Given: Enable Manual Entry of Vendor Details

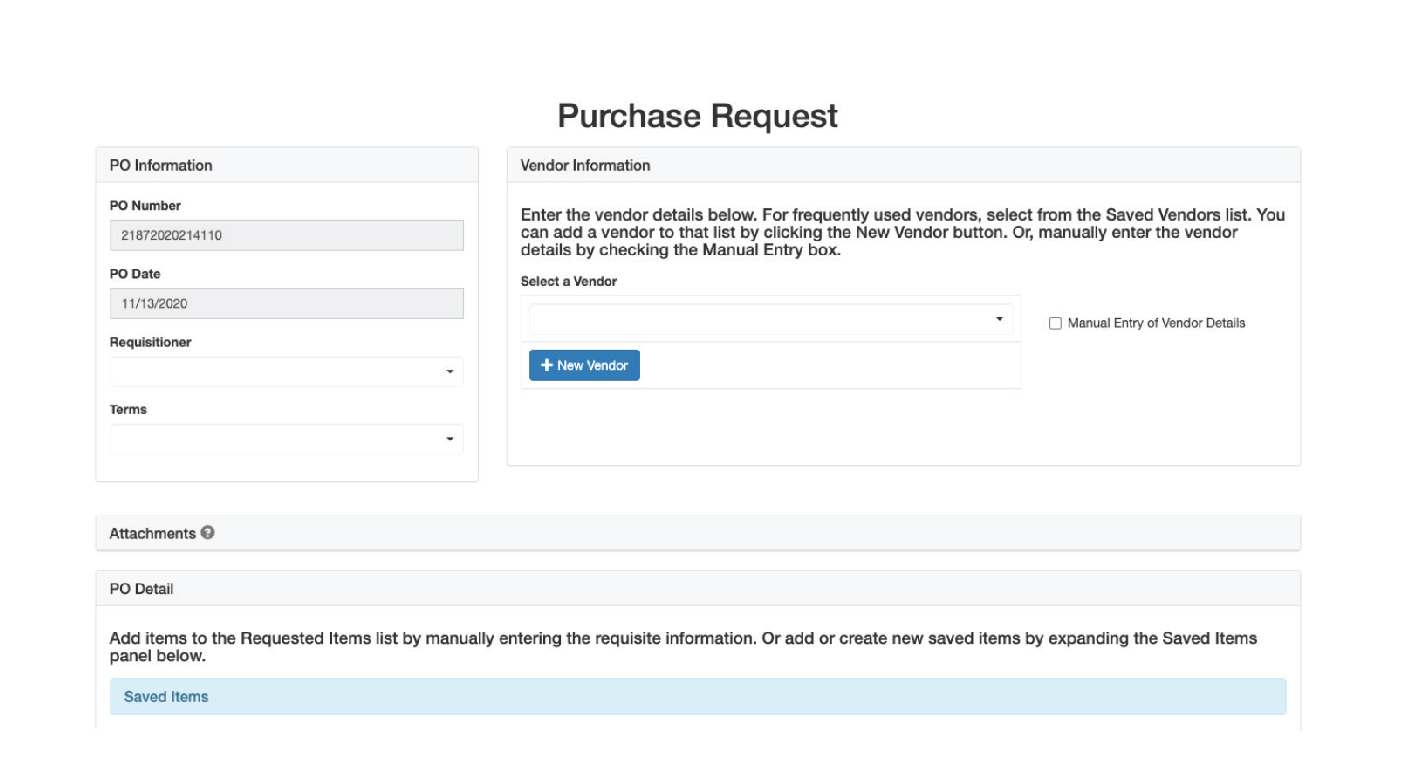Looking at the screenshot, I should (x=1054, y=322).
